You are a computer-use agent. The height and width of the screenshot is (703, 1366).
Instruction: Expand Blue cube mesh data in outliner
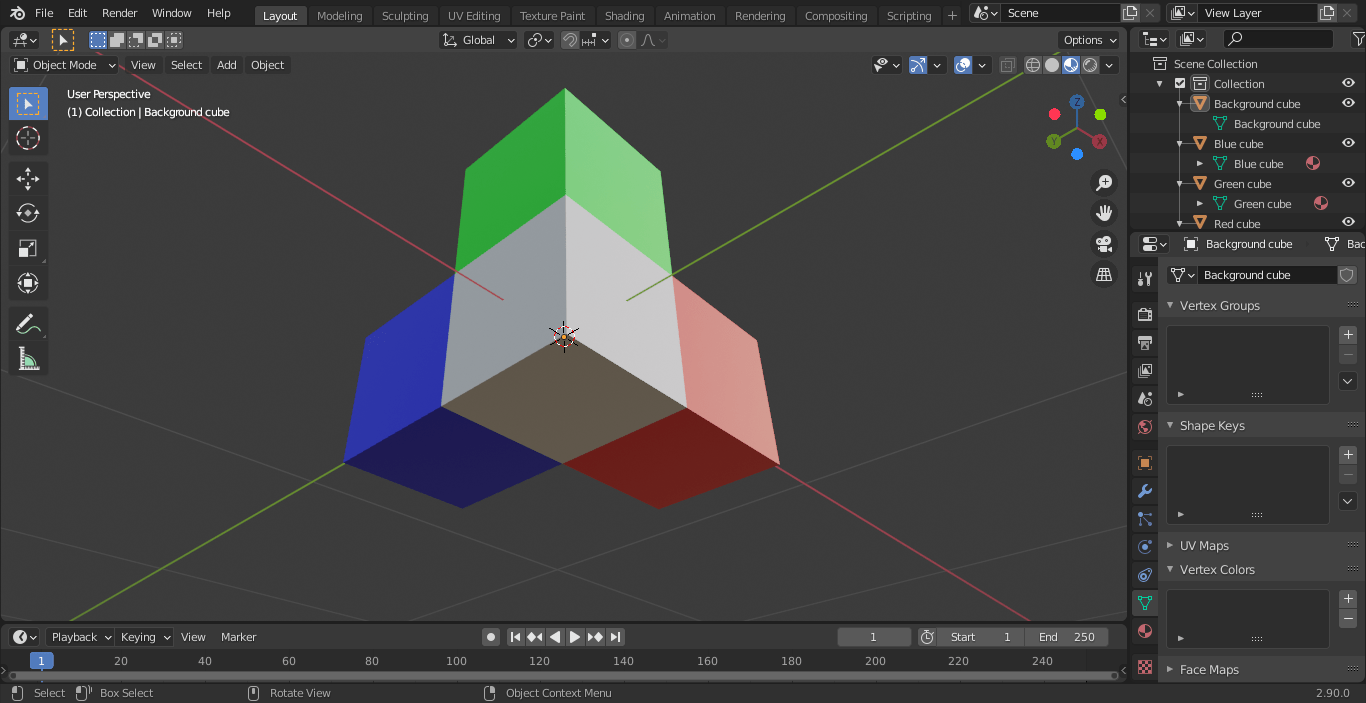(x=1200, y=164)
